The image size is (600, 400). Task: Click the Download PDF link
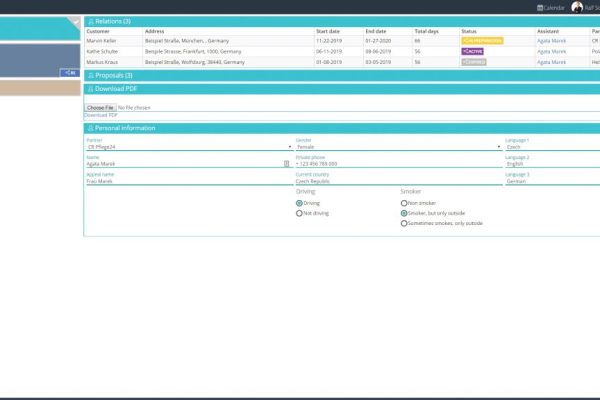(101, 115)
